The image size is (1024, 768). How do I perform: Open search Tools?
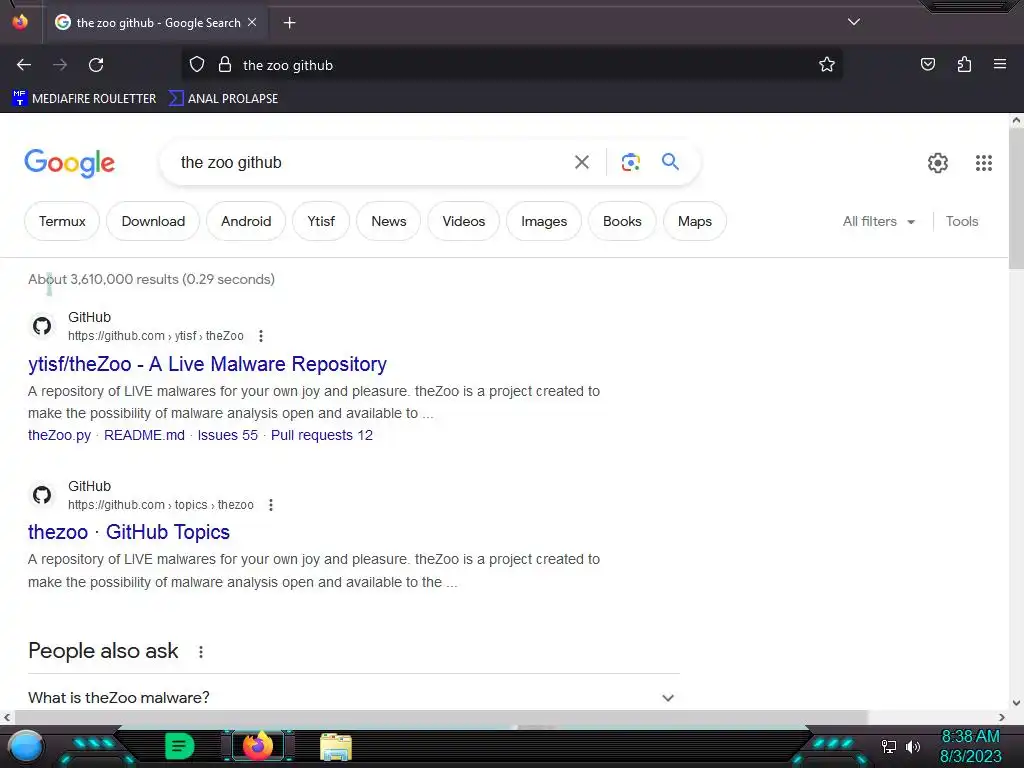tap(962, 221)
